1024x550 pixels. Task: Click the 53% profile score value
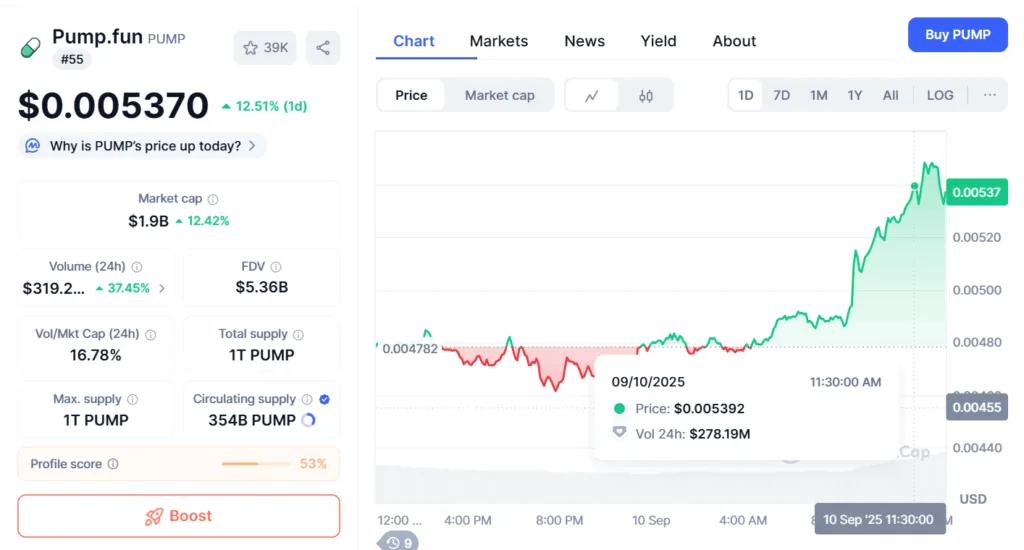pos(313,464)
